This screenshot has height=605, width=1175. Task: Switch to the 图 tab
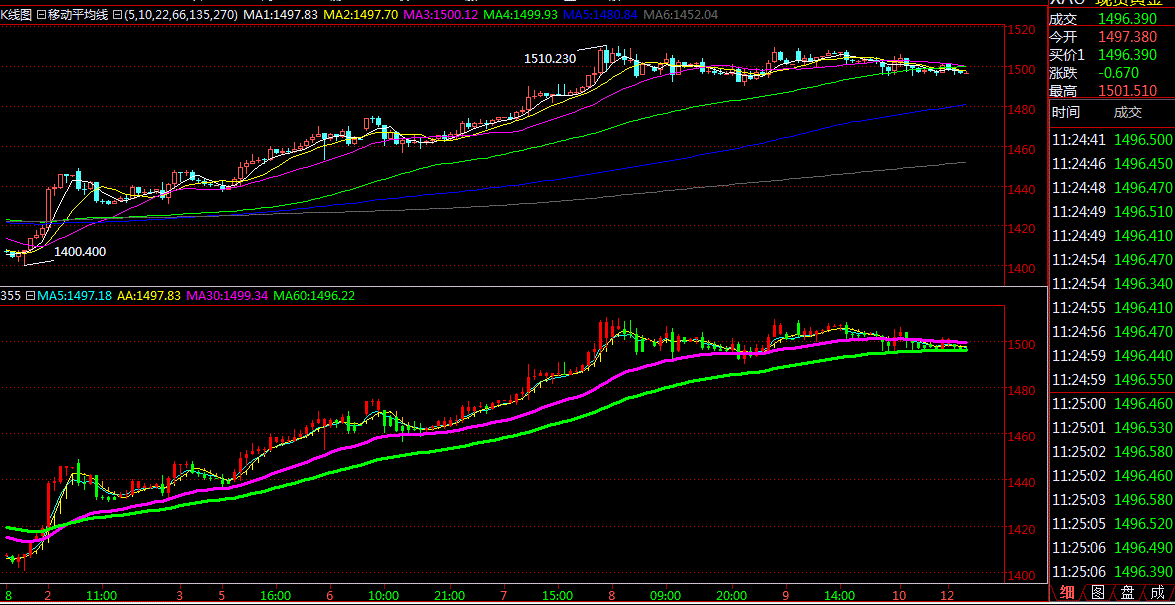(1097, 592)
